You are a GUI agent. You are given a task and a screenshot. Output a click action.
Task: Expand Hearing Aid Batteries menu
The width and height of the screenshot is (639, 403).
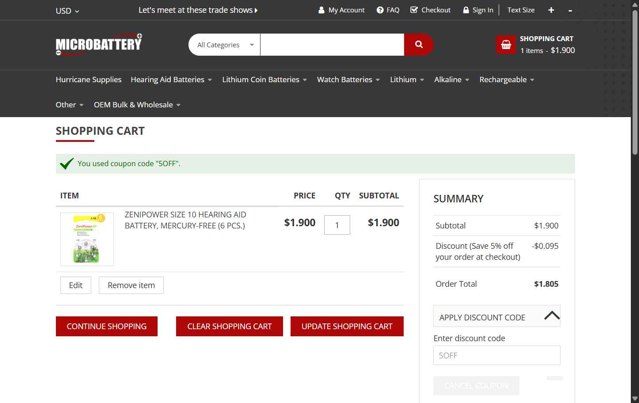point(171,79)
